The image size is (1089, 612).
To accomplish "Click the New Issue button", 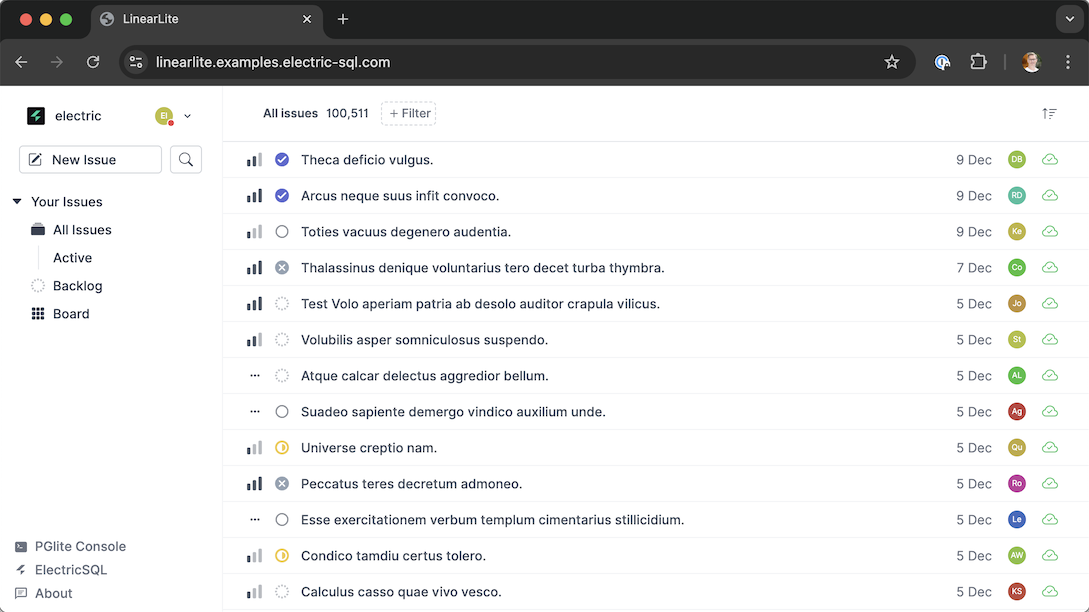I will 90,160.
